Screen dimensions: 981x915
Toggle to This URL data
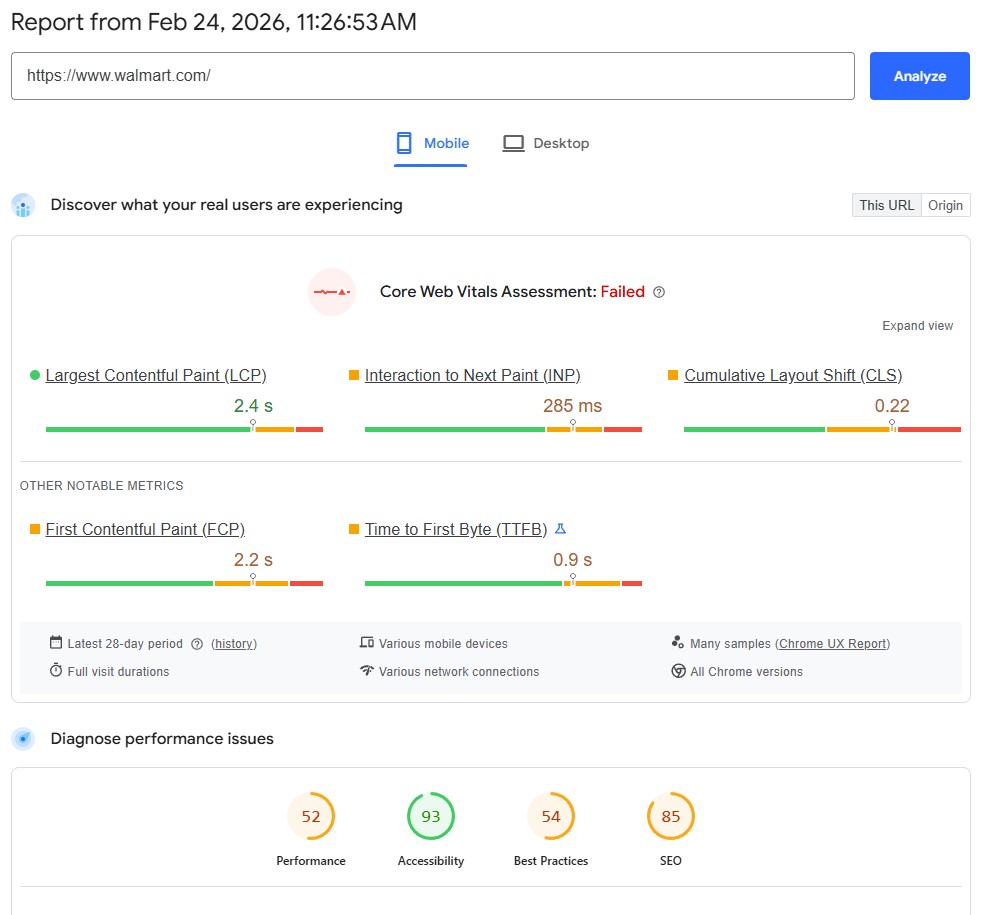pyautogui.click(x=886, y=205)
